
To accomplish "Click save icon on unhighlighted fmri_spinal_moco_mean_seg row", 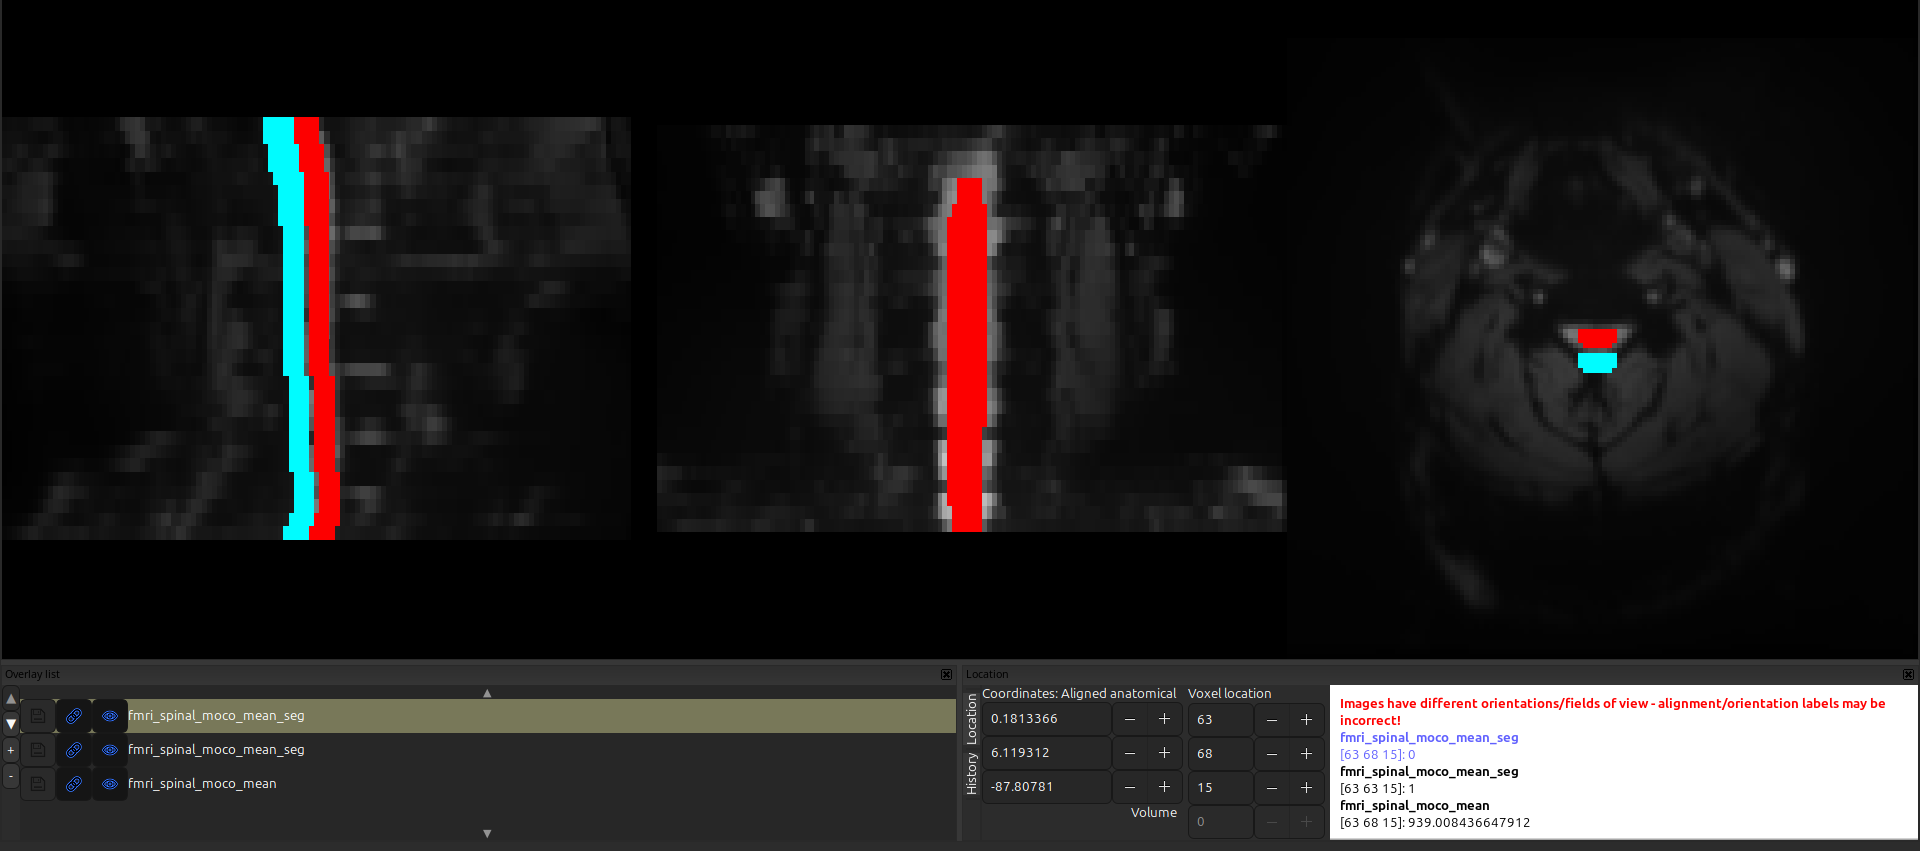I will point(38,750).
